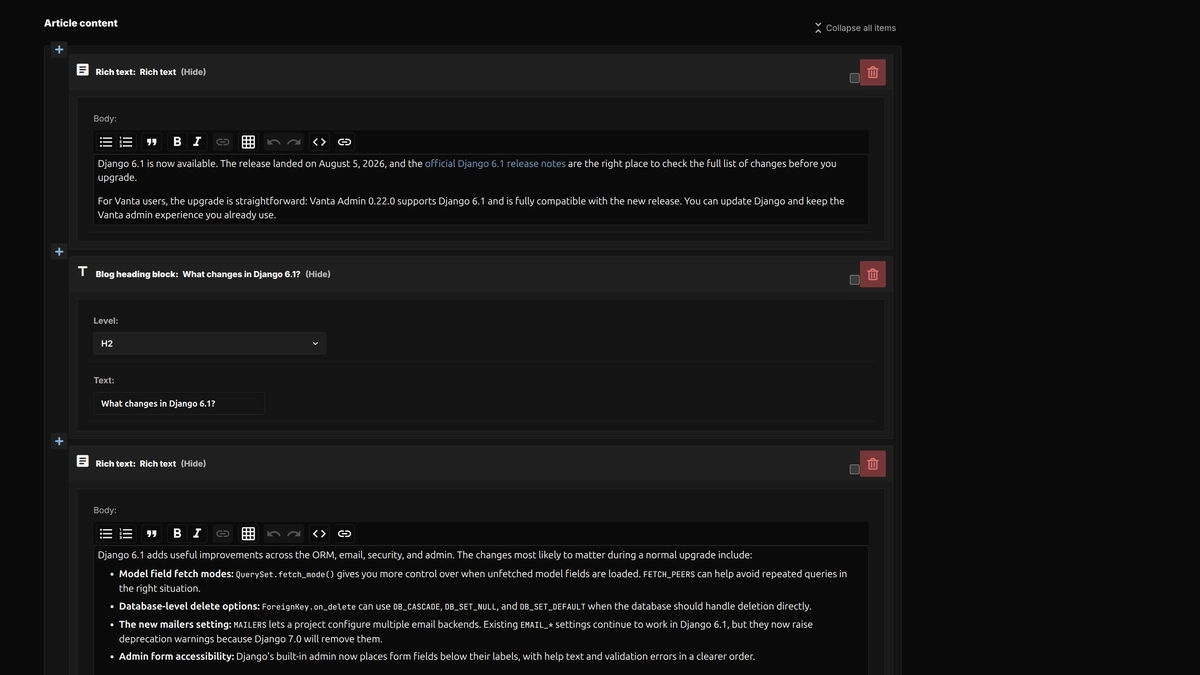Click dimmed link icon in first Body toolbar
This screenshot has width=1200, height=675.
click(x=223, y=142)
